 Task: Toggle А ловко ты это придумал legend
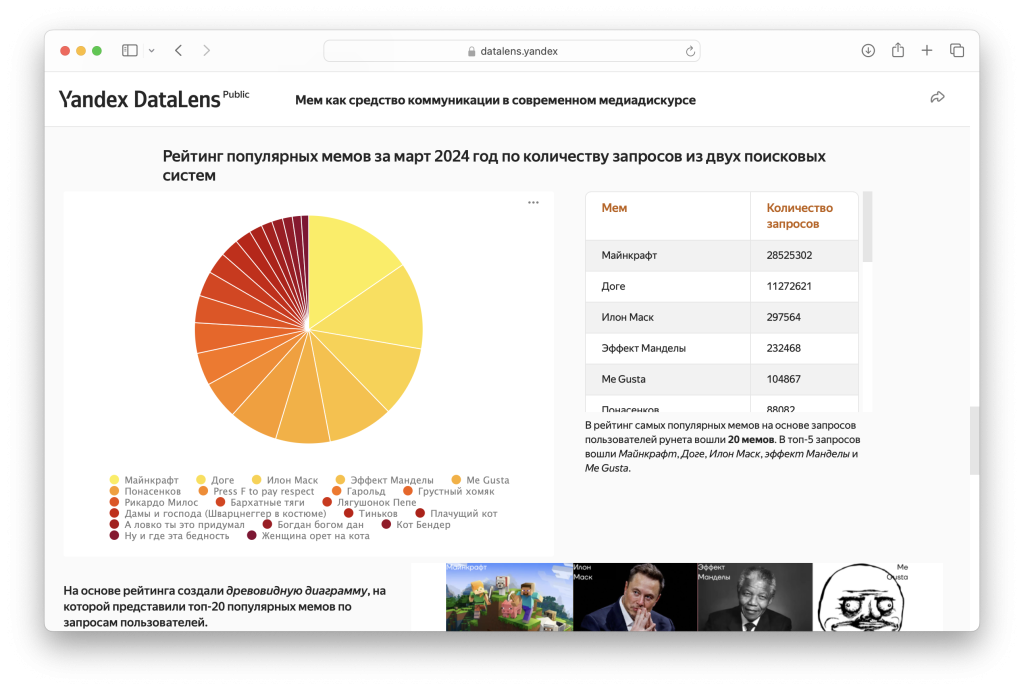tap(177, 524)
